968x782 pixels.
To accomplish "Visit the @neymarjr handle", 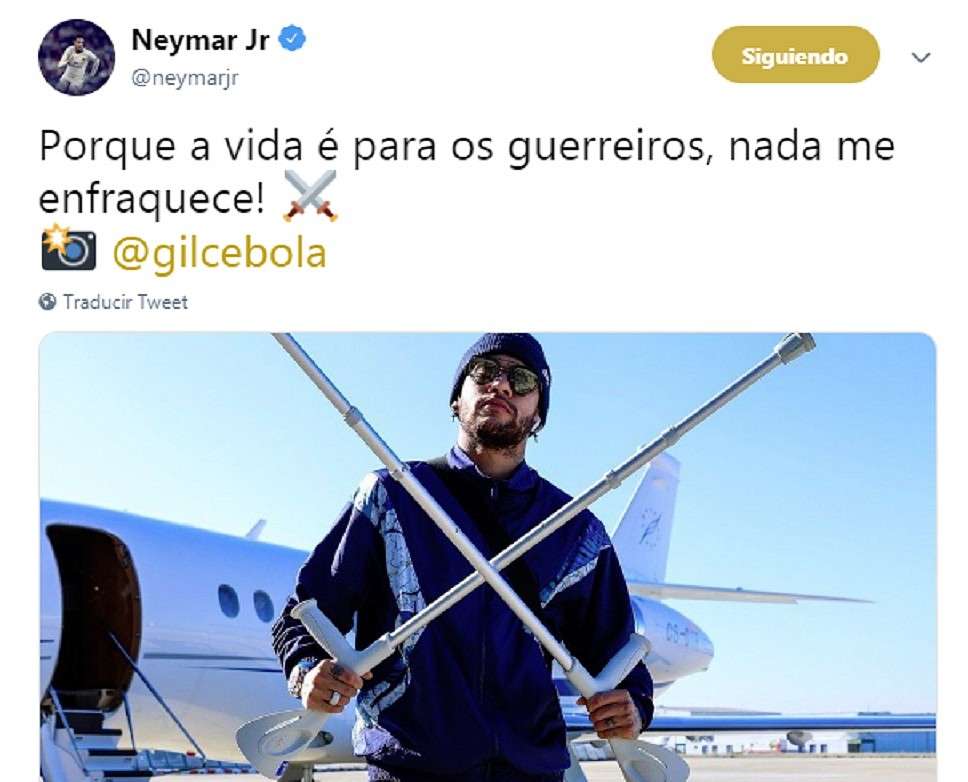I will tap(185, 78).
